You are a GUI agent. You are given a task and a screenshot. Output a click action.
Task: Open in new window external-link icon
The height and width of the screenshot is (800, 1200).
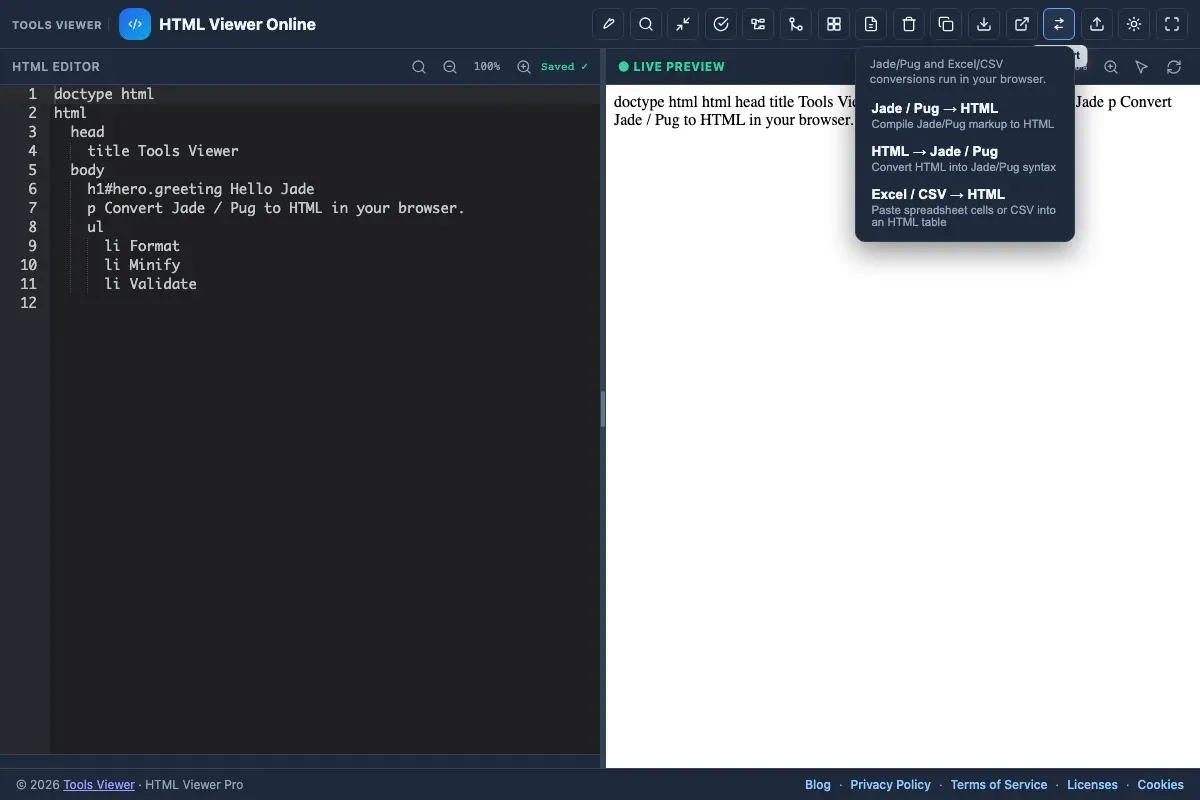pyautogui.click(x=1021, y=24)
